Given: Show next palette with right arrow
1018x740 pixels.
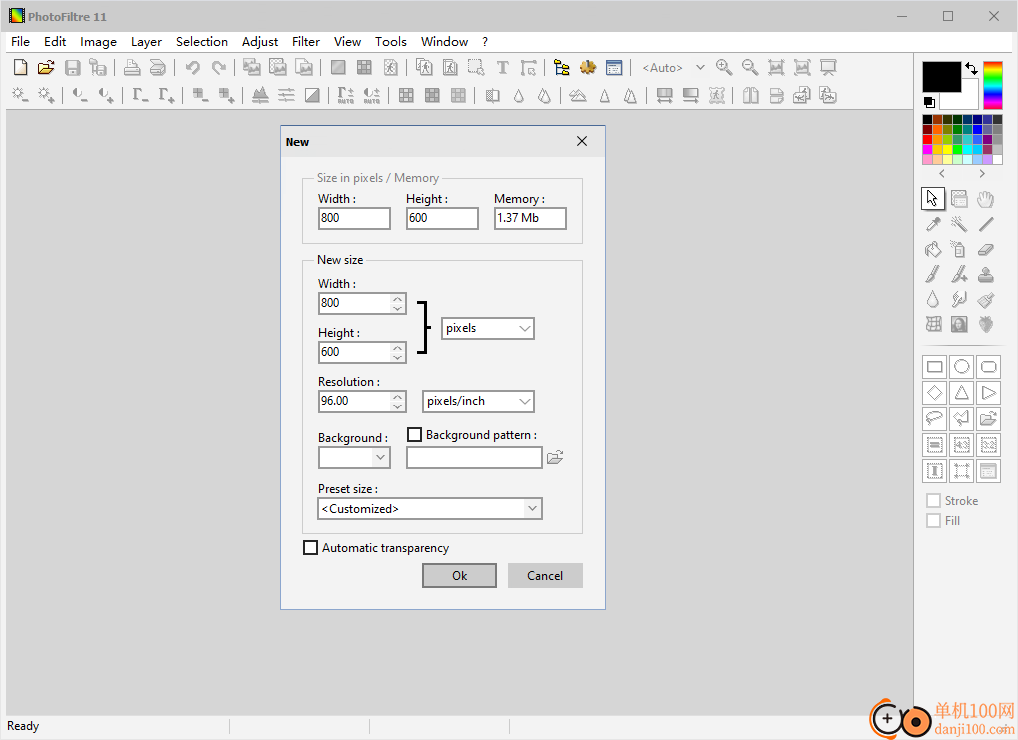Looking at the screenshot, I should point(982,174).
